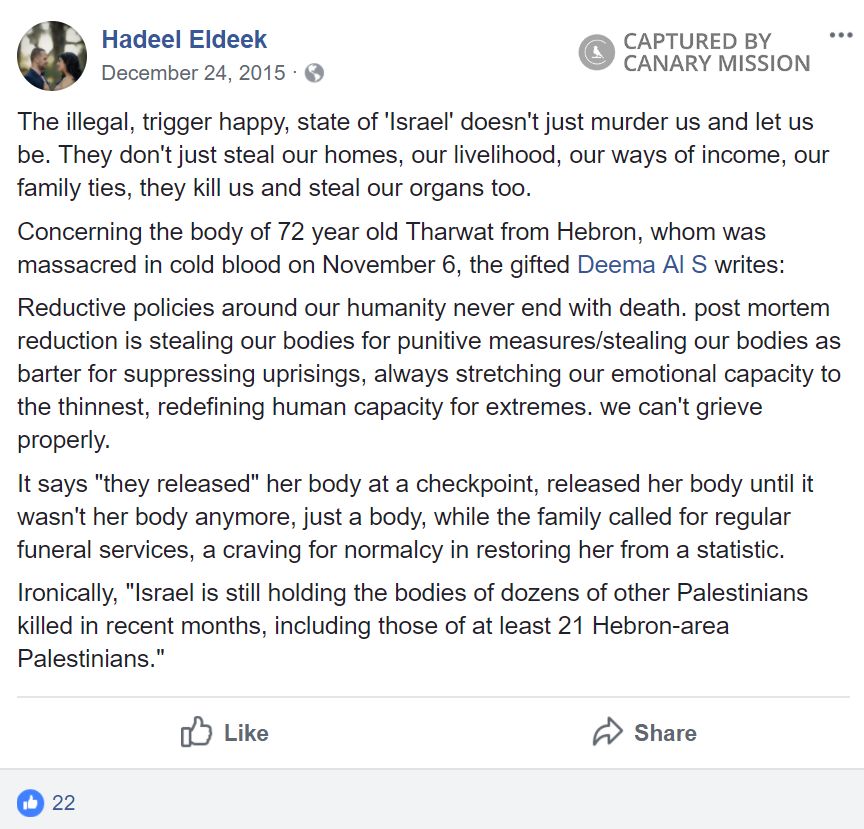Click the share arrow icon
This screenshot has width=864, height=829.
(x=607, y=732)
